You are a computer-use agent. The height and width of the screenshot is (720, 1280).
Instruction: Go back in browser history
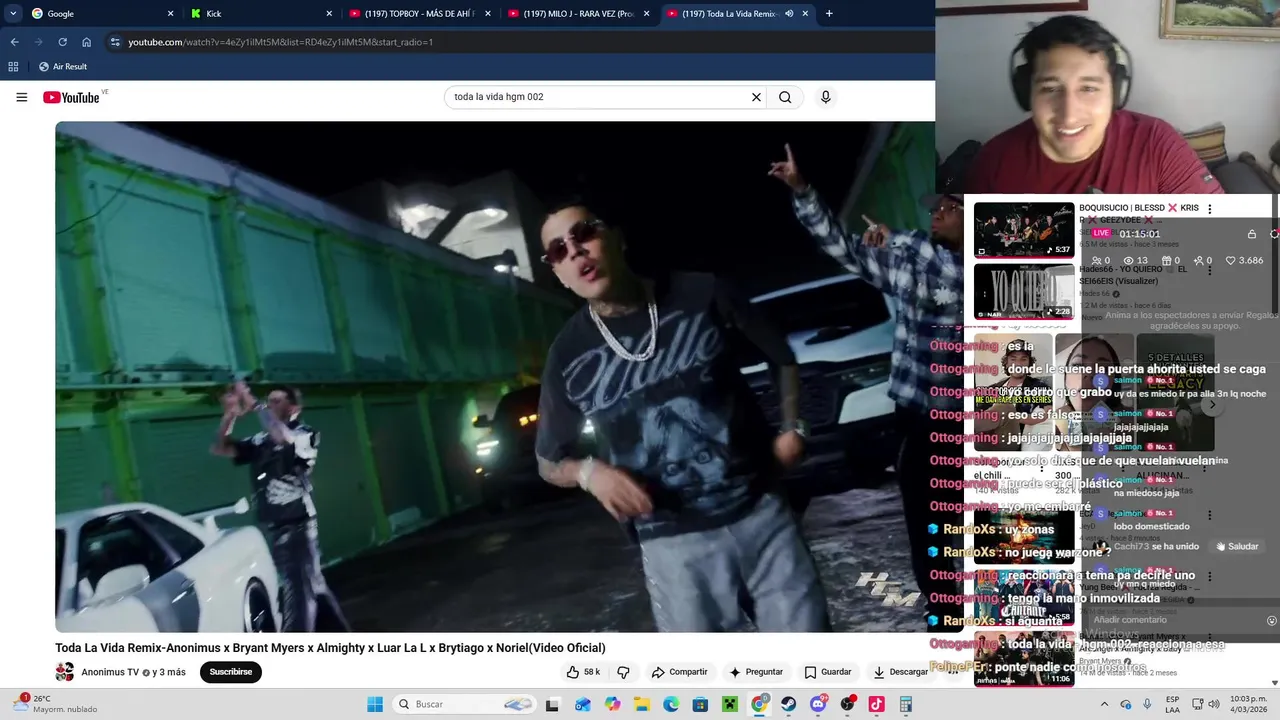pos(14,42)
